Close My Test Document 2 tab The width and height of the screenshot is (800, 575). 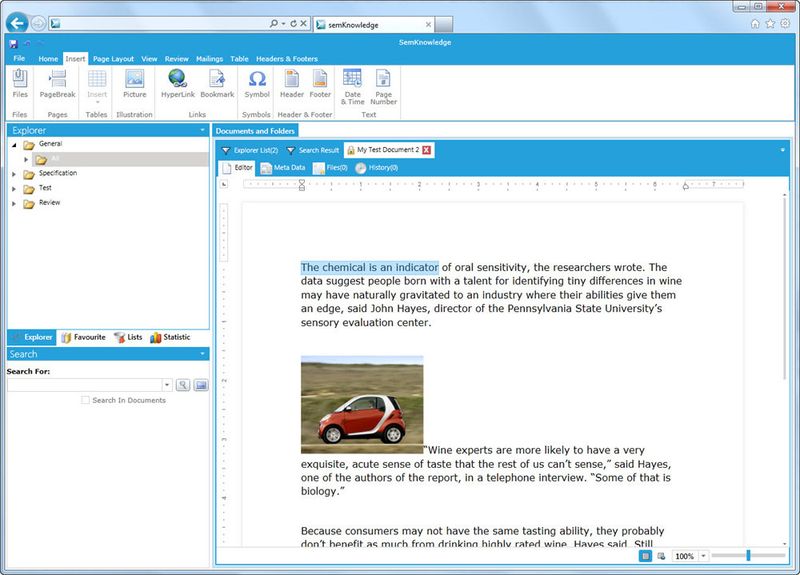tap(427, 150)
